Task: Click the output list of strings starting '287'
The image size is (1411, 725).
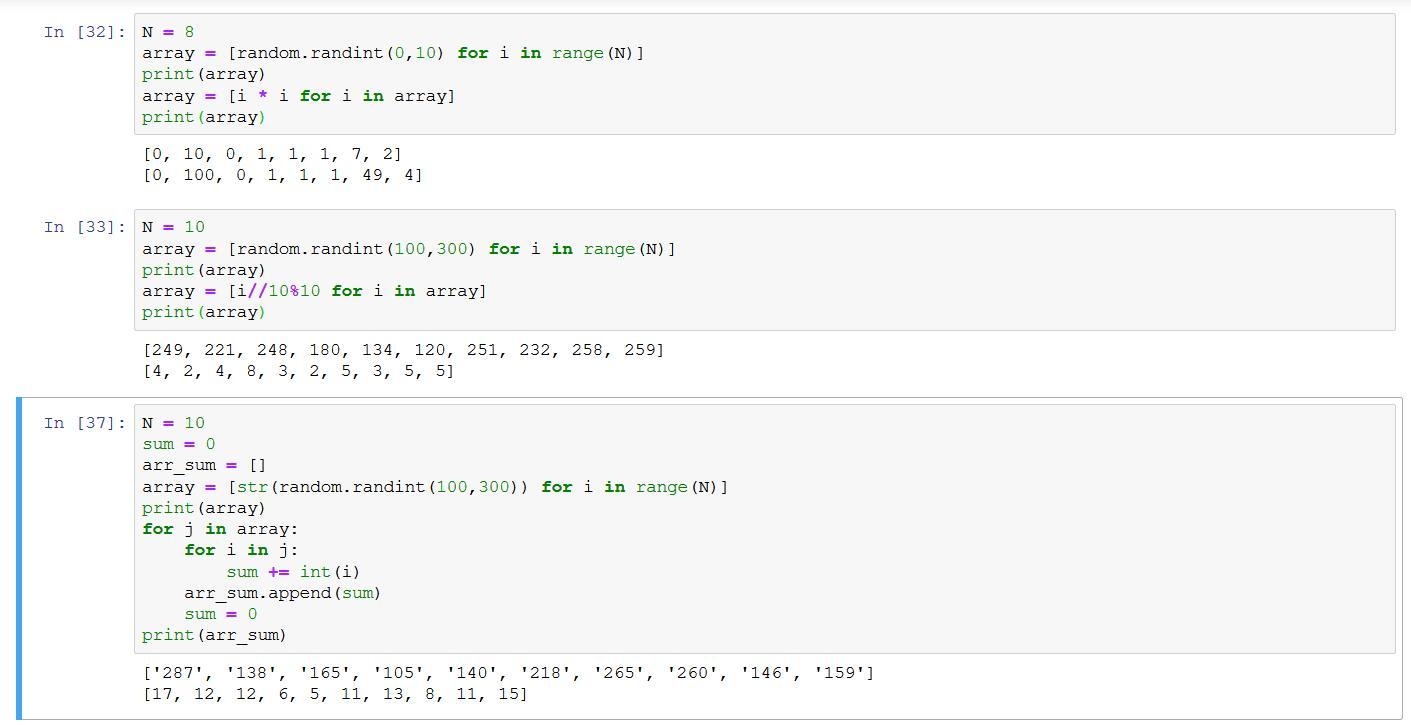Action: [508, 673]
